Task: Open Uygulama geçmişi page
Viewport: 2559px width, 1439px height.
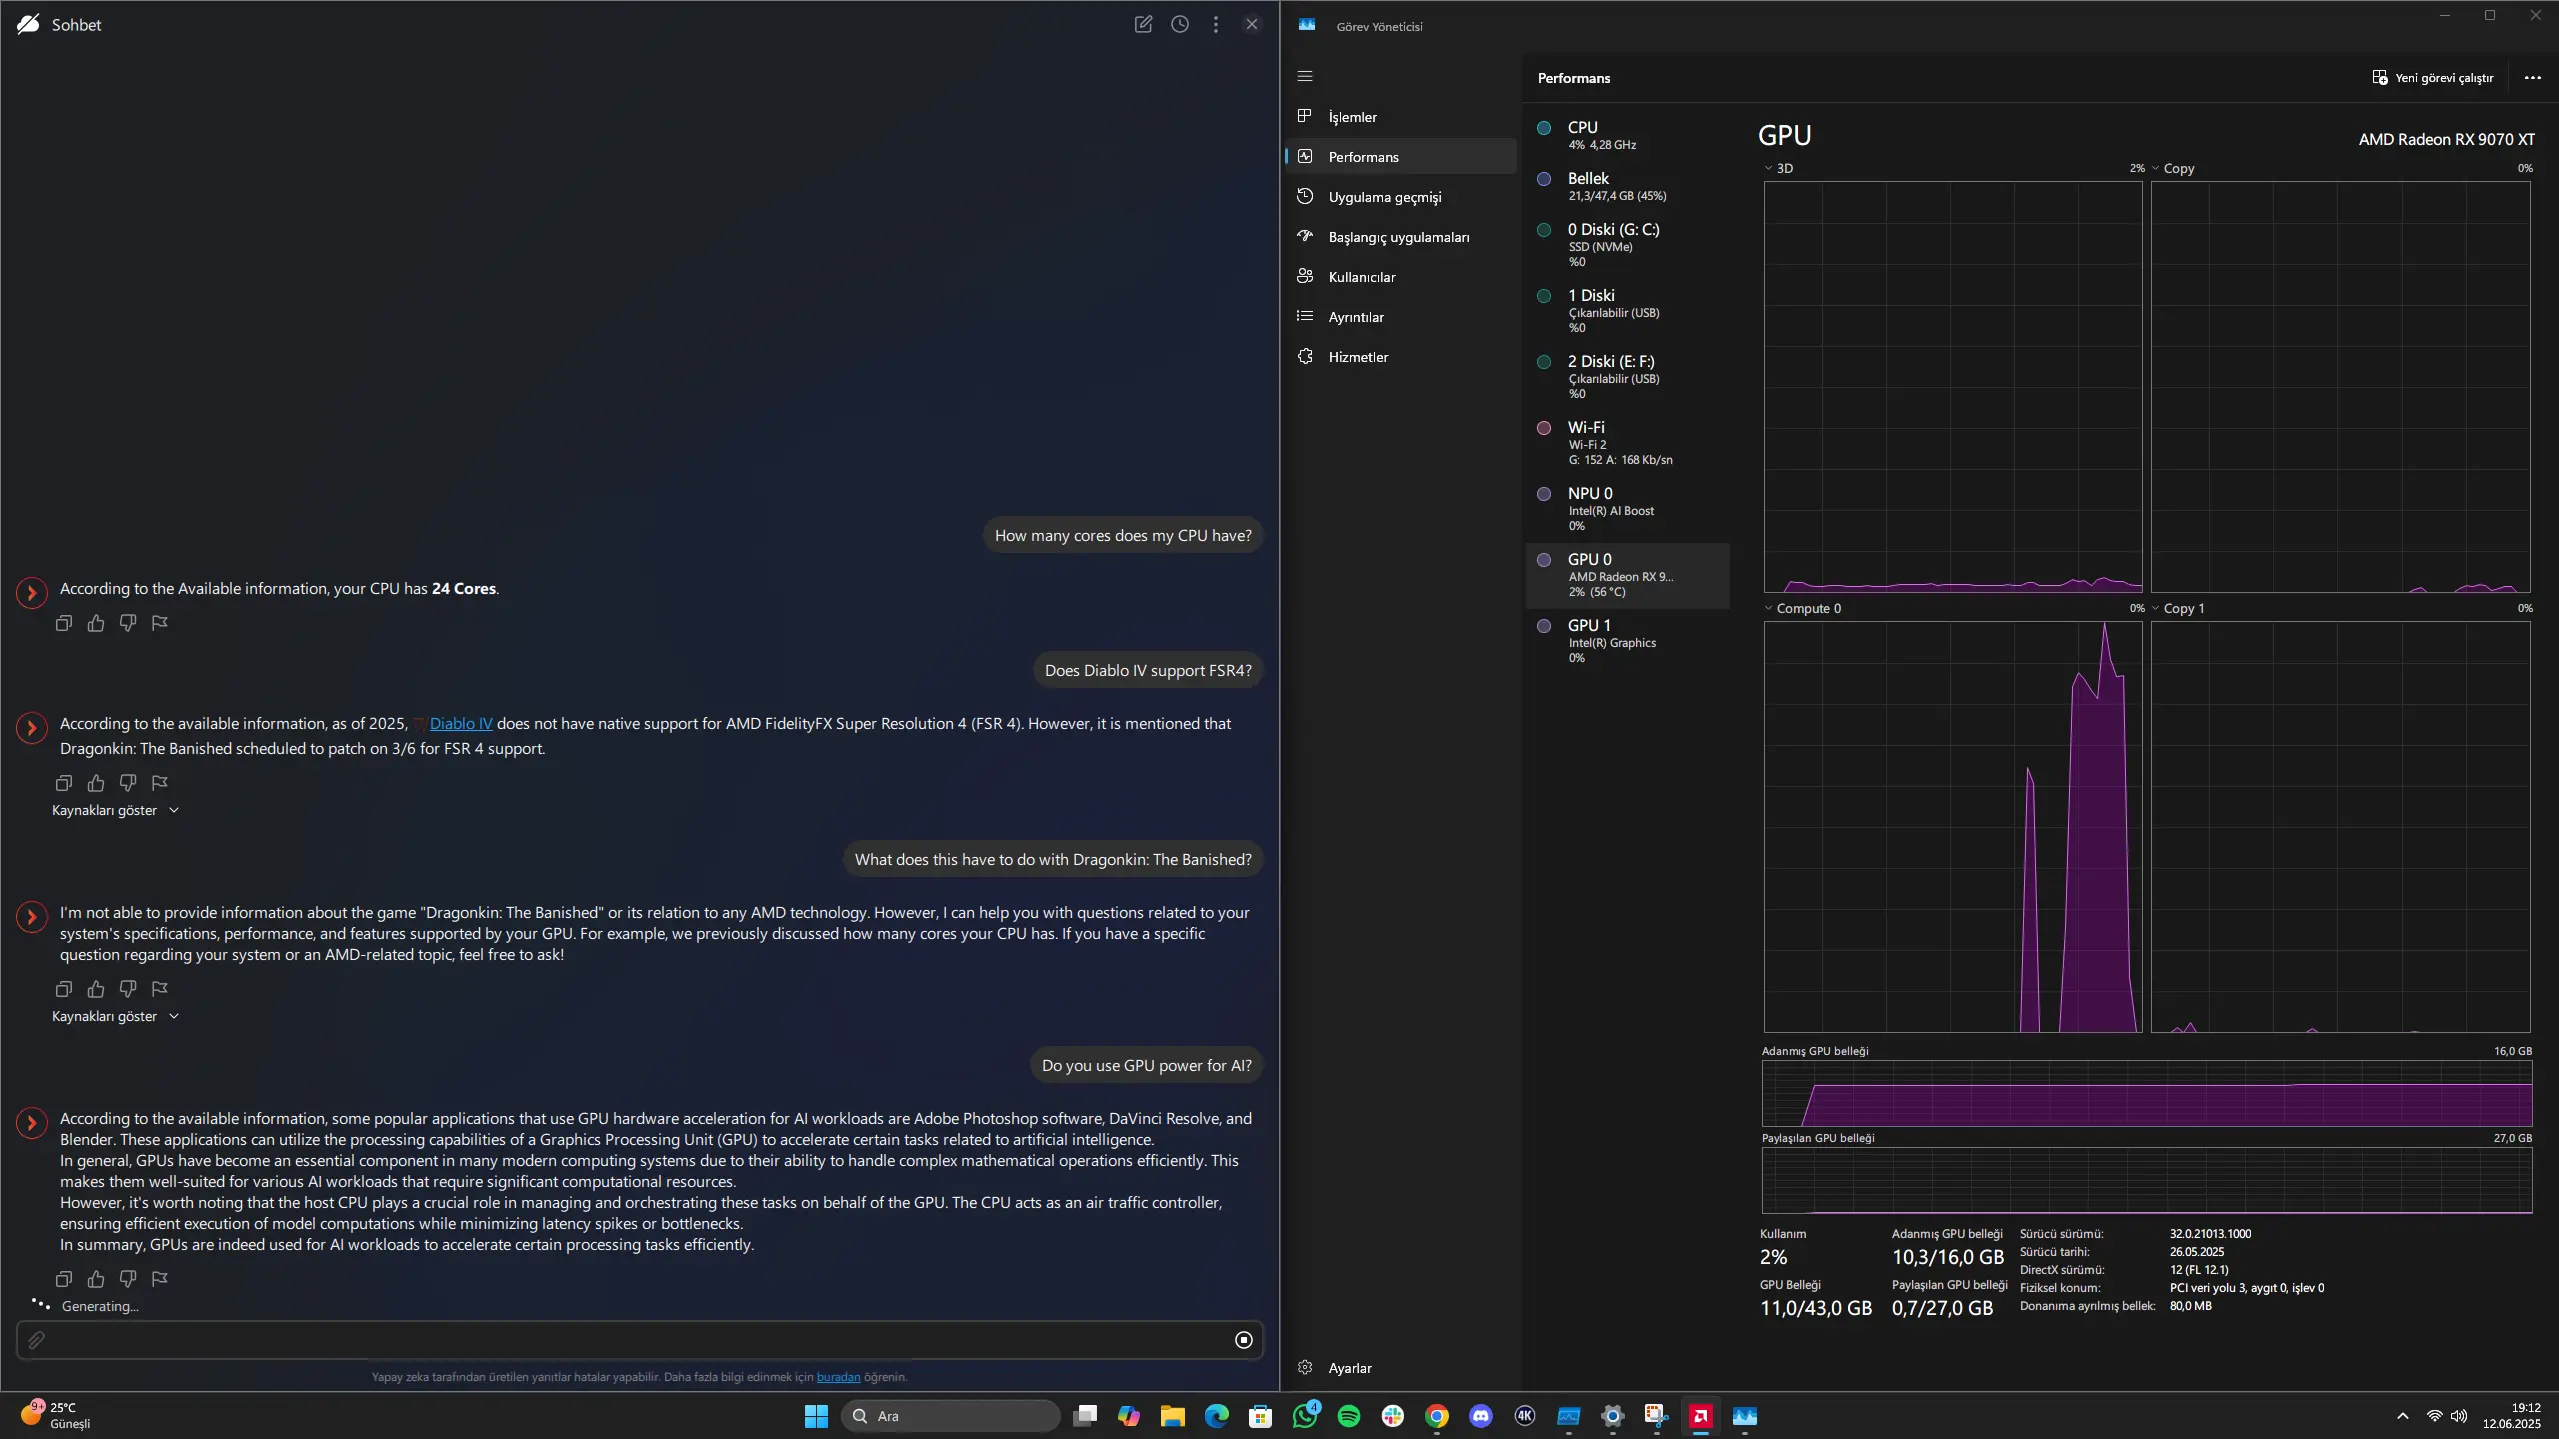Action: coord(1401,197)
